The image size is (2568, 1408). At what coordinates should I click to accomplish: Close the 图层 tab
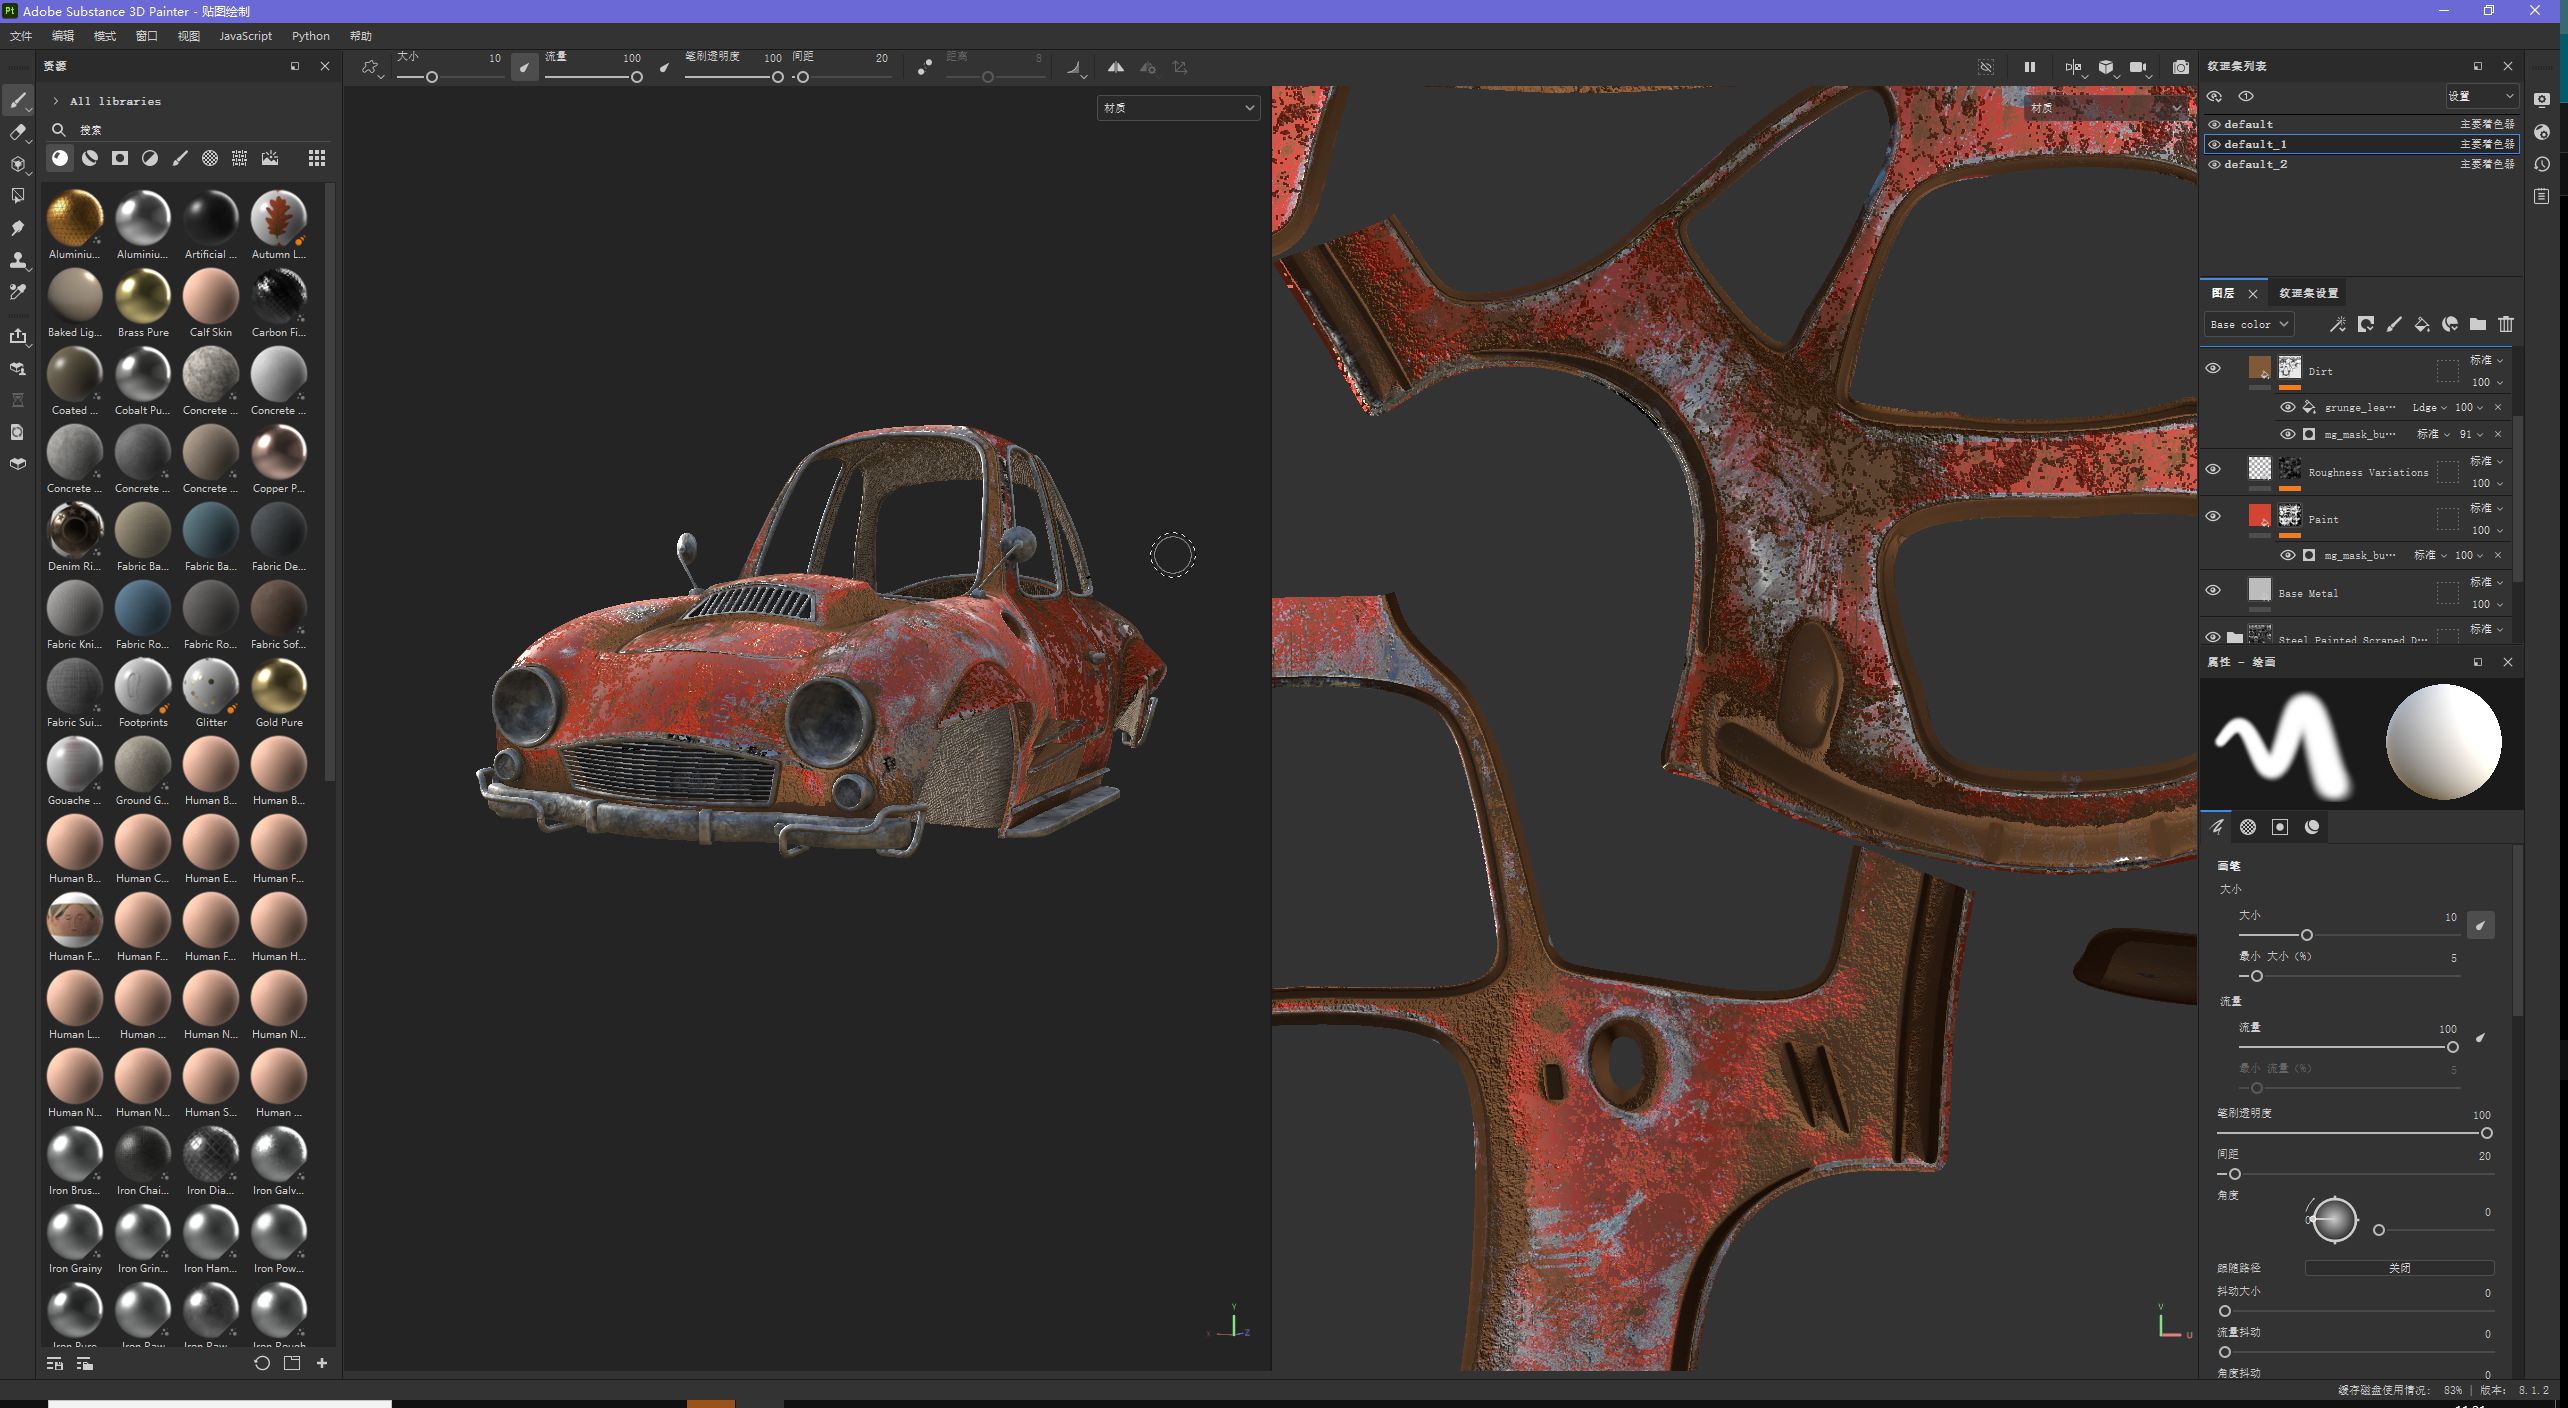point(2252,293)
